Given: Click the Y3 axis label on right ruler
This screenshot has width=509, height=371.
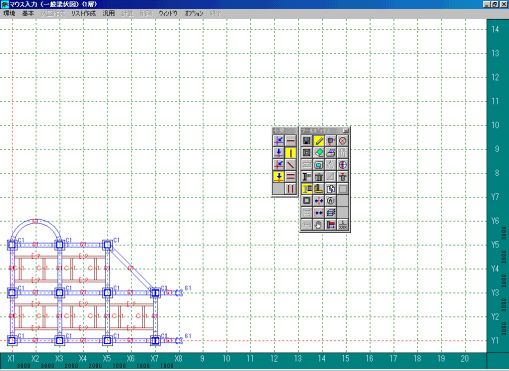Looking at the screenshot, I should coord(495,293).
